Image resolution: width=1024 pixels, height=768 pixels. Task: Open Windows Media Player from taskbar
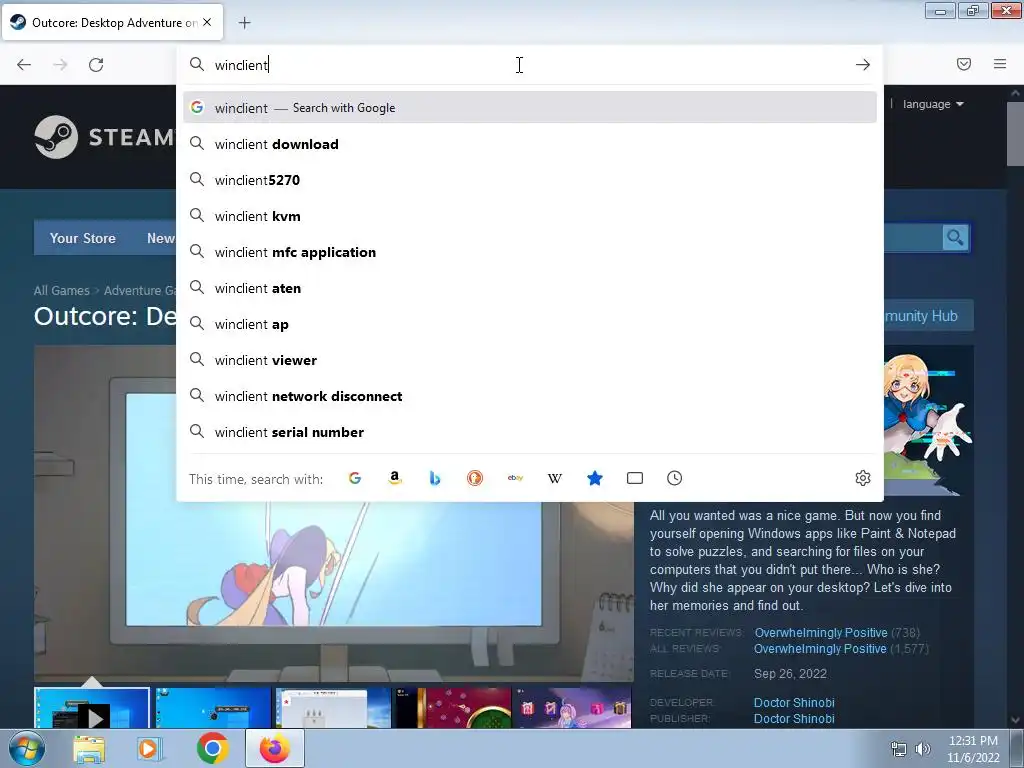(150, 749)
